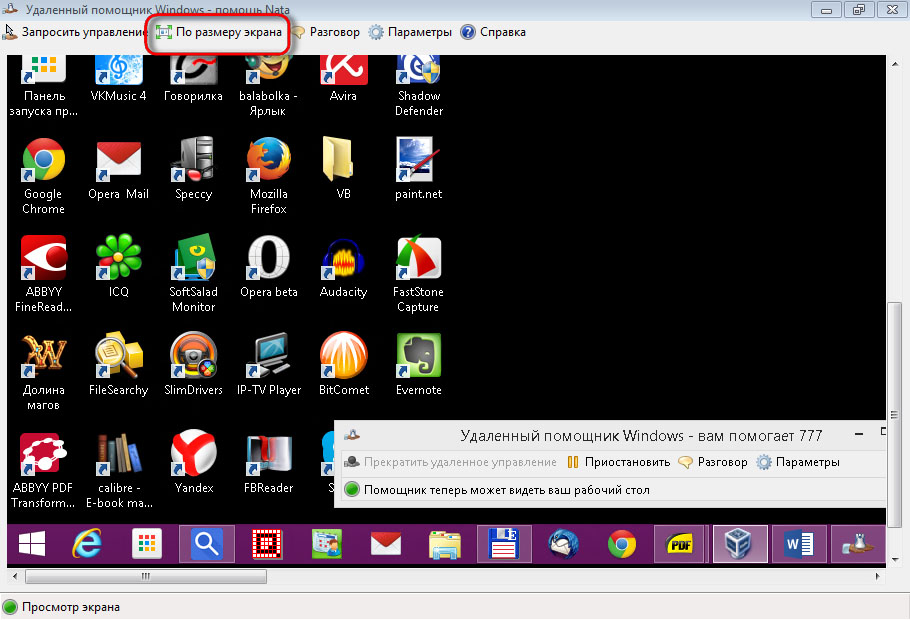Launch Opera beta shortcut
910x620 pixels.
click(x=269, y=267)
